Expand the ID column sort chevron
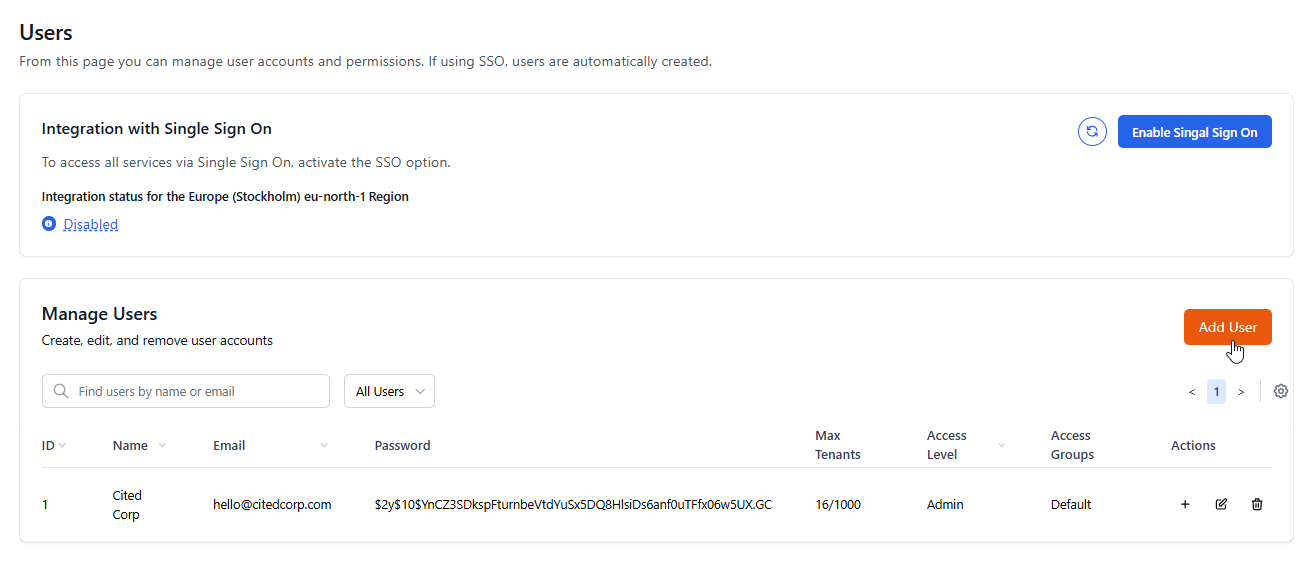 (x=62, y=445)
